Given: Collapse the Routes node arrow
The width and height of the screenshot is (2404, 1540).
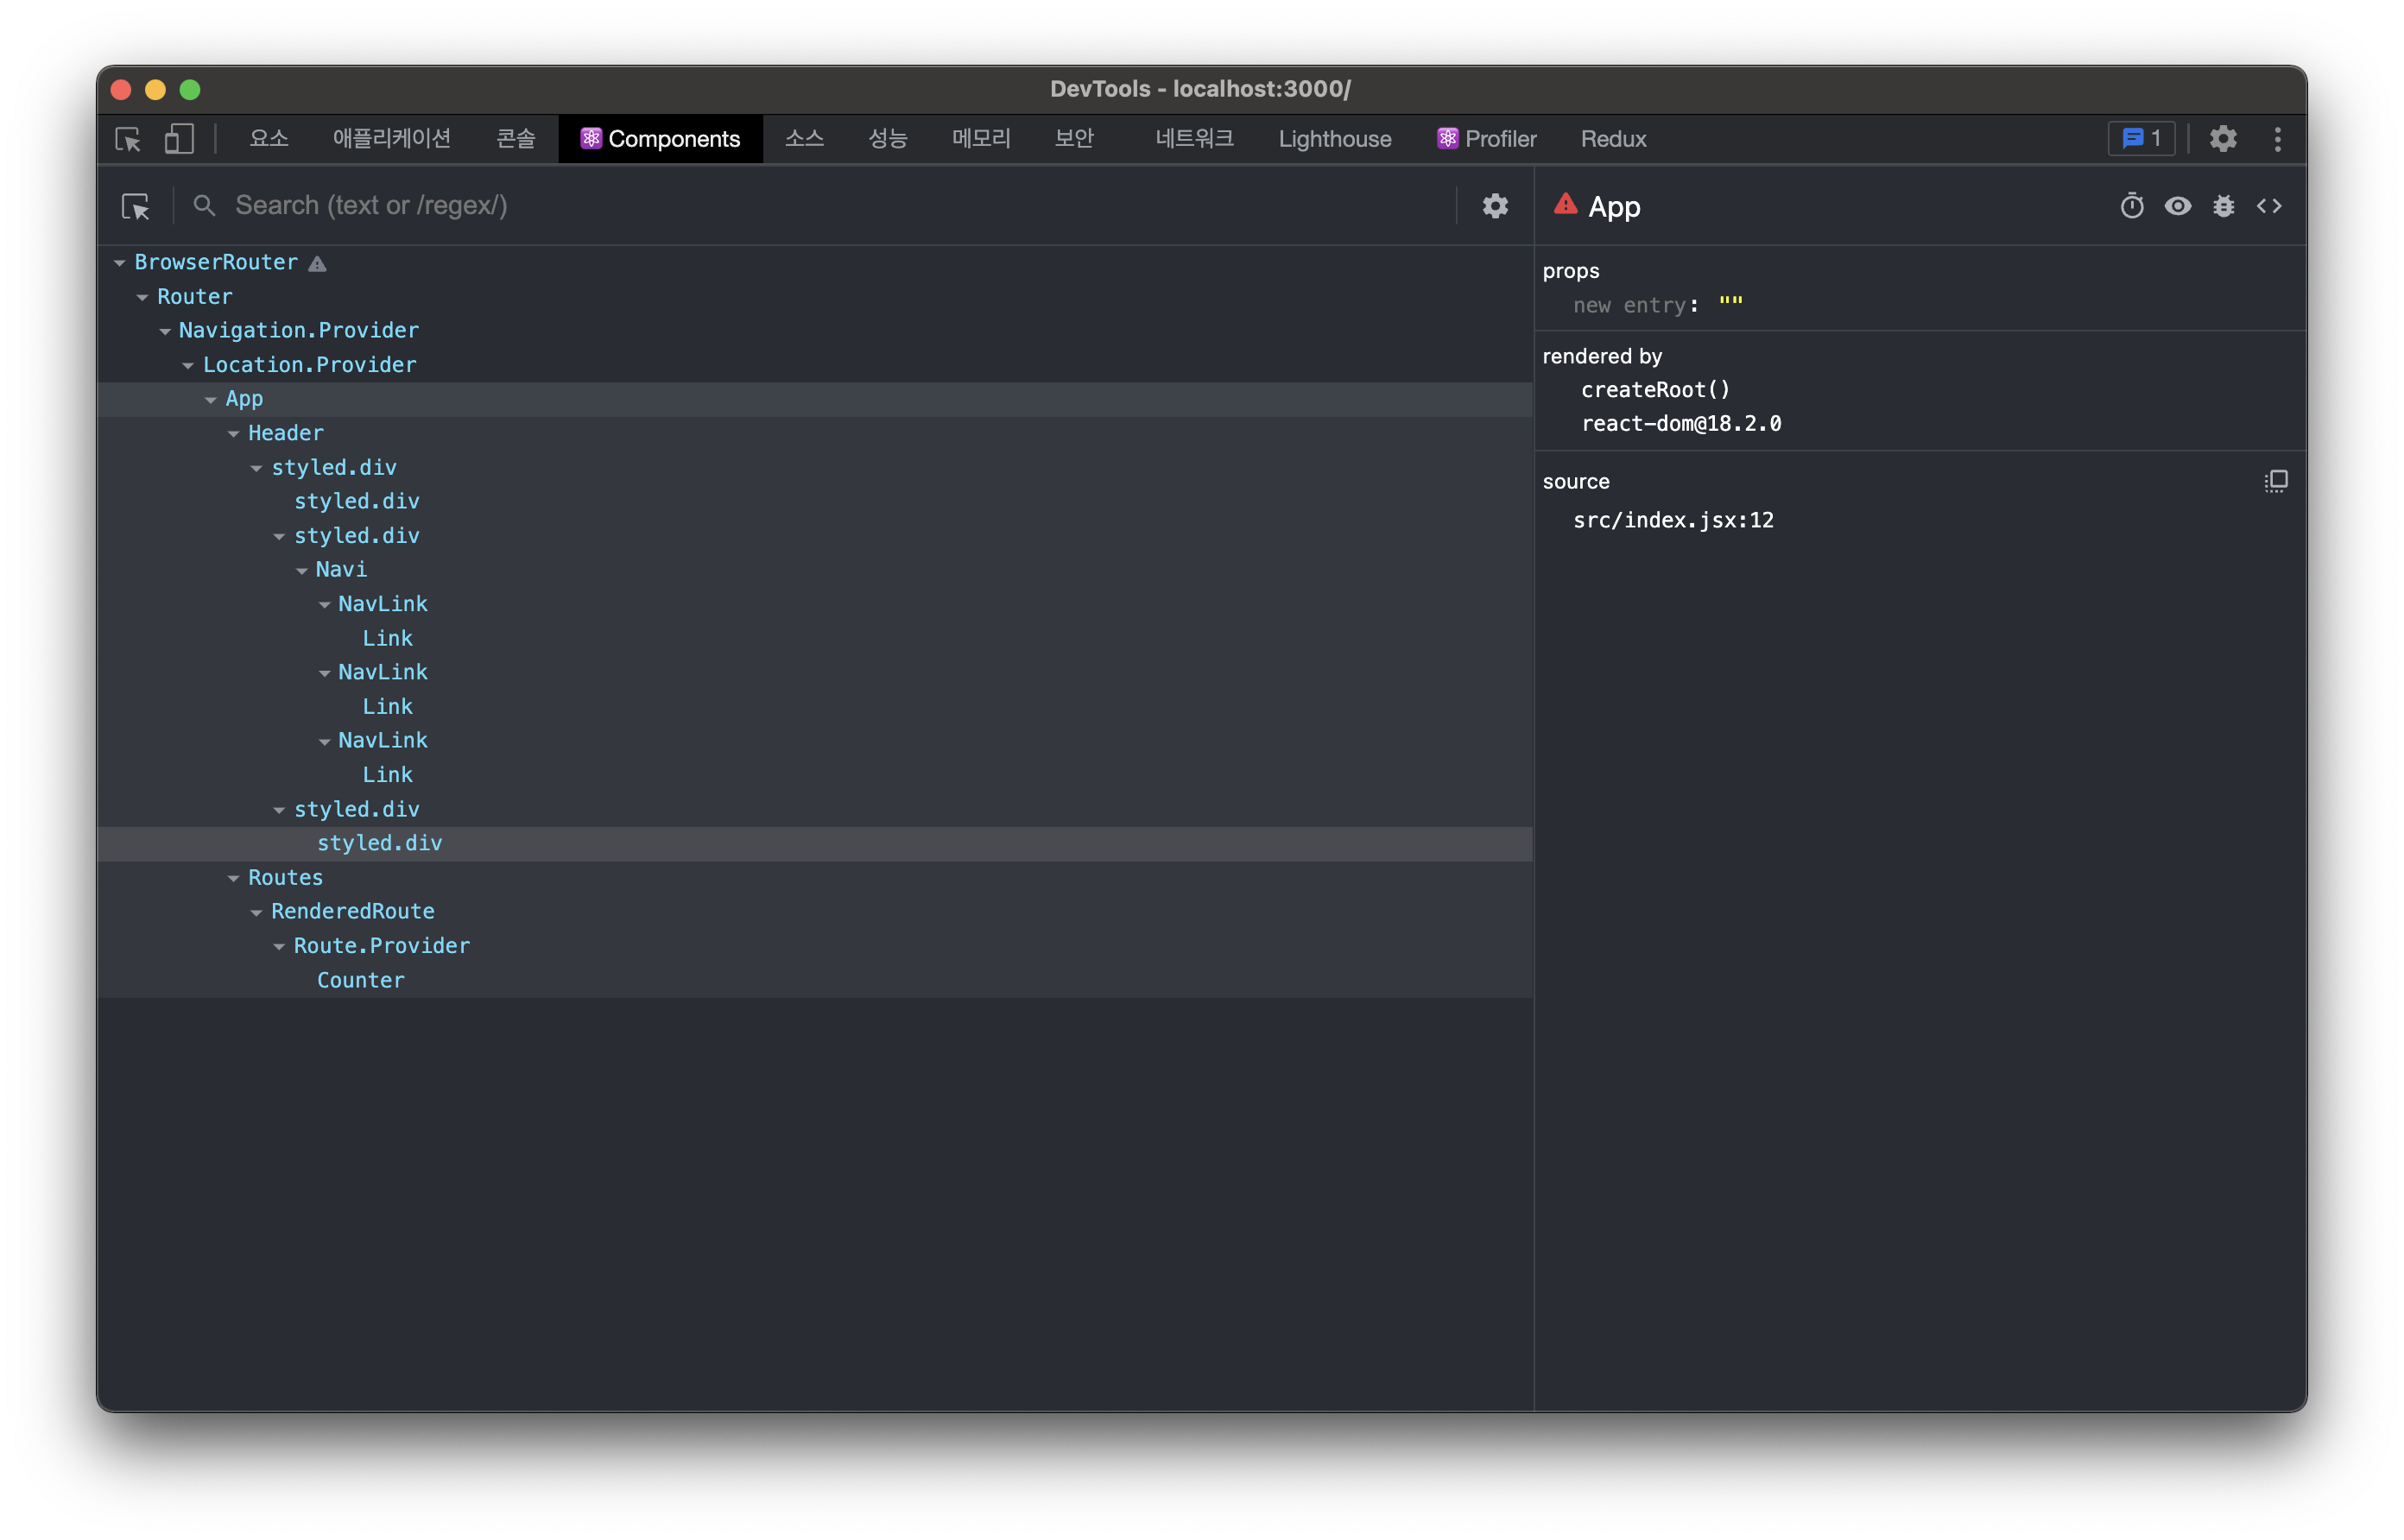Looking at the screenshot, I should coord(233,878).
